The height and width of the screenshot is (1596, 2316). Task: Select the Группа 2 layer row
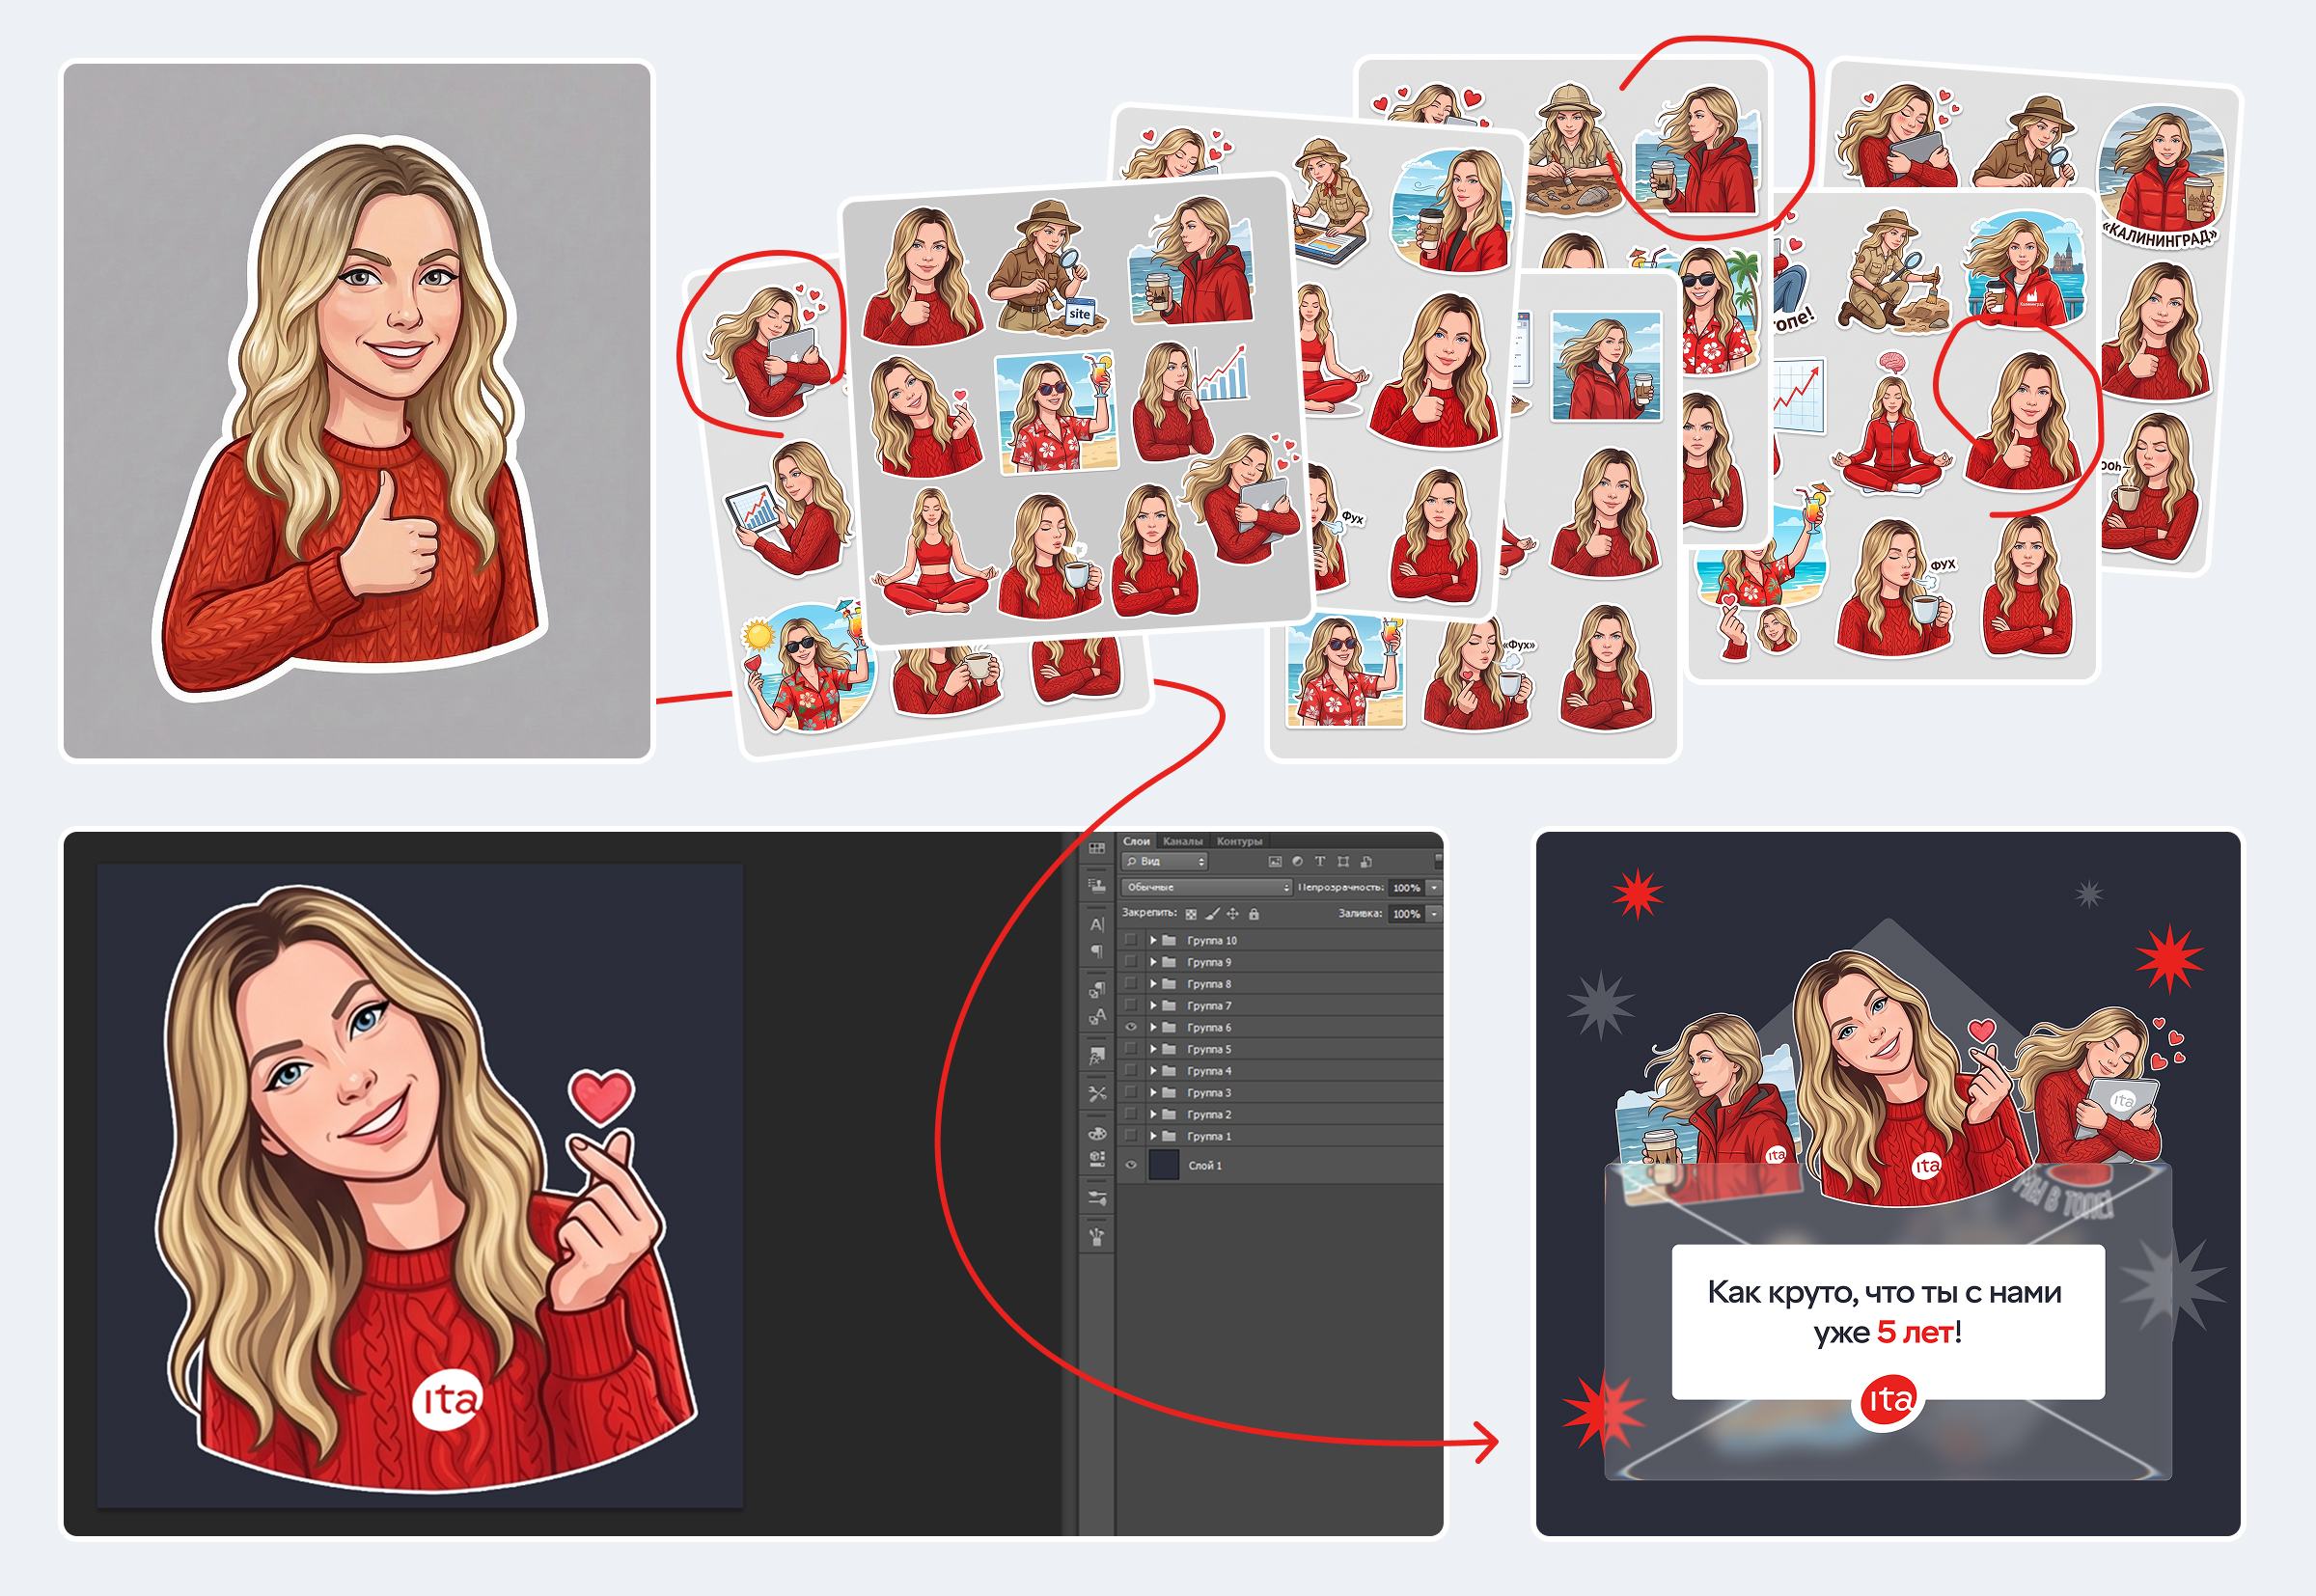pos(1280,1115)
